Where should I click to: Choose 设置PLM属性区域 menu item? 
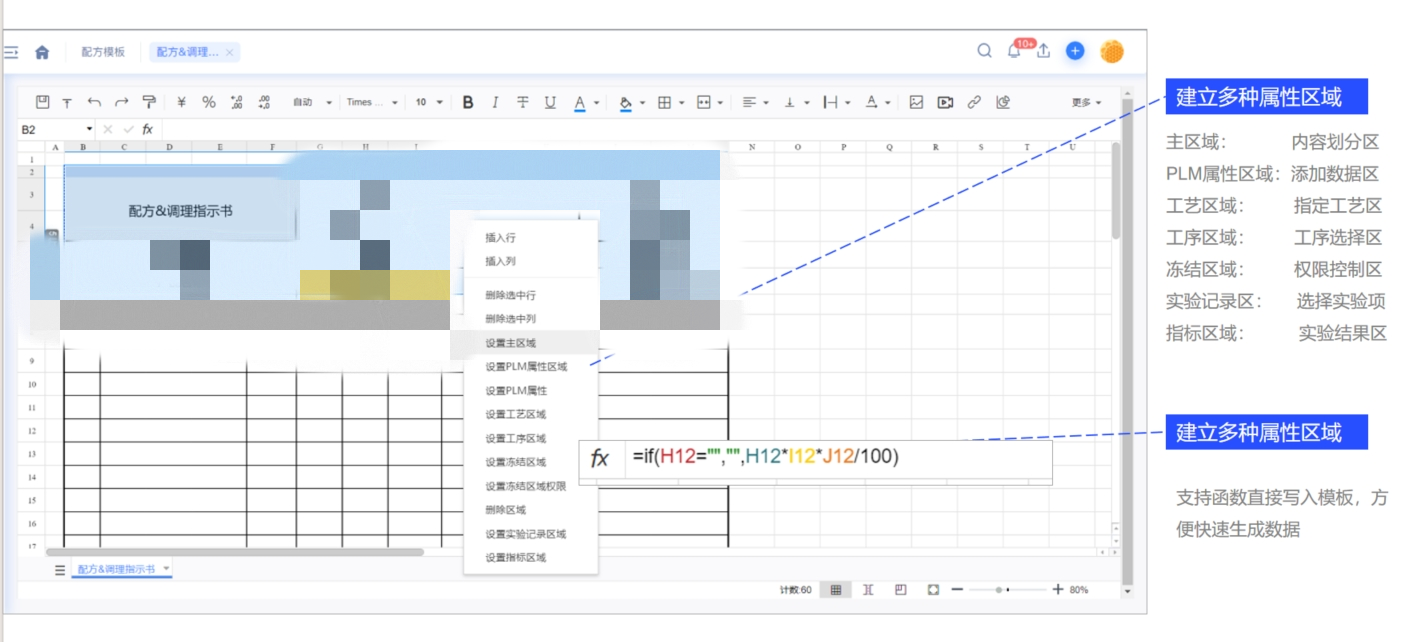(x=525, y=366)
